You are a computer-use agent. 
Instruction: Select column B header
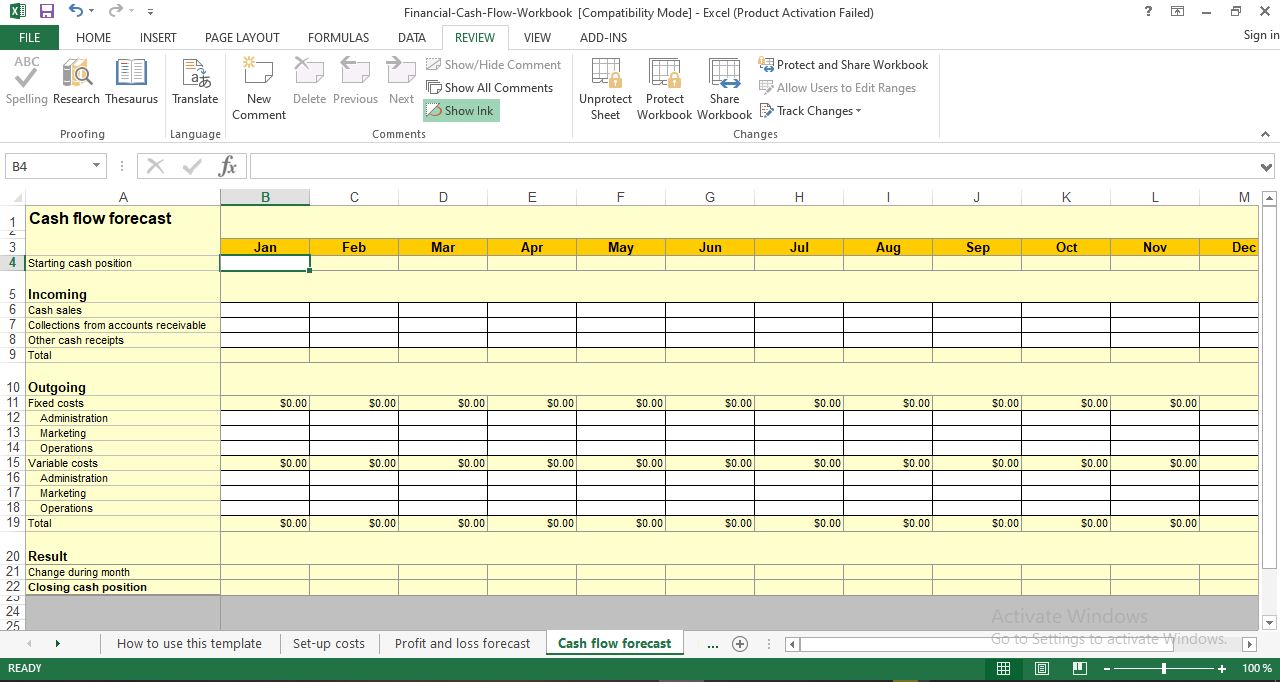265,197
